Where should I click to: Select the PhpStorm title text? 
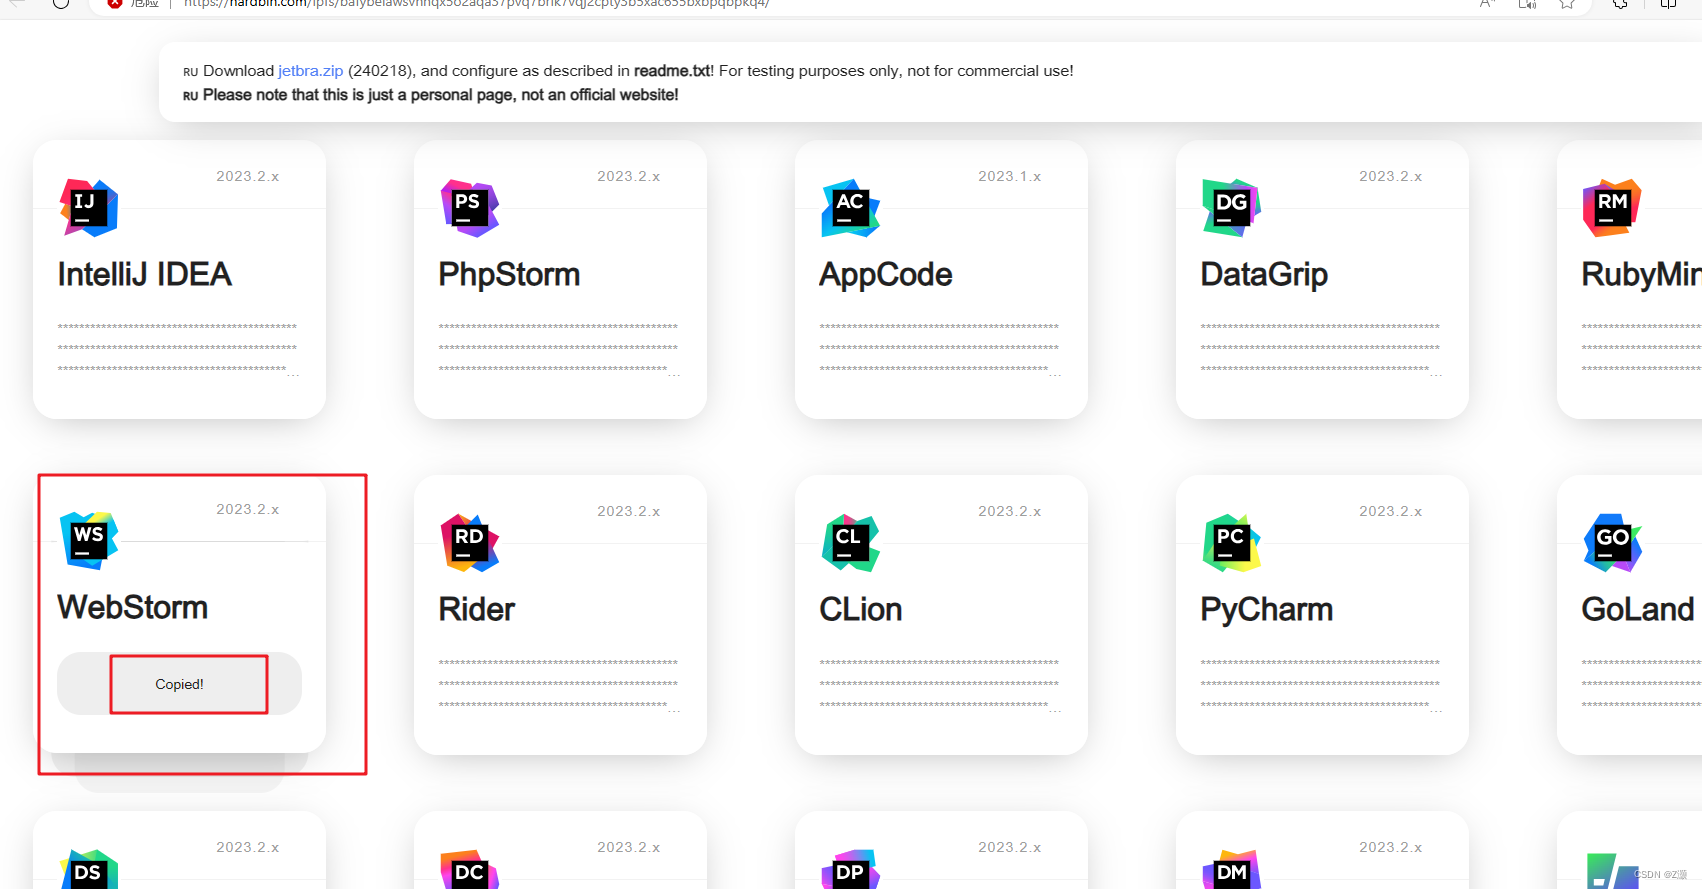[509, 275]
